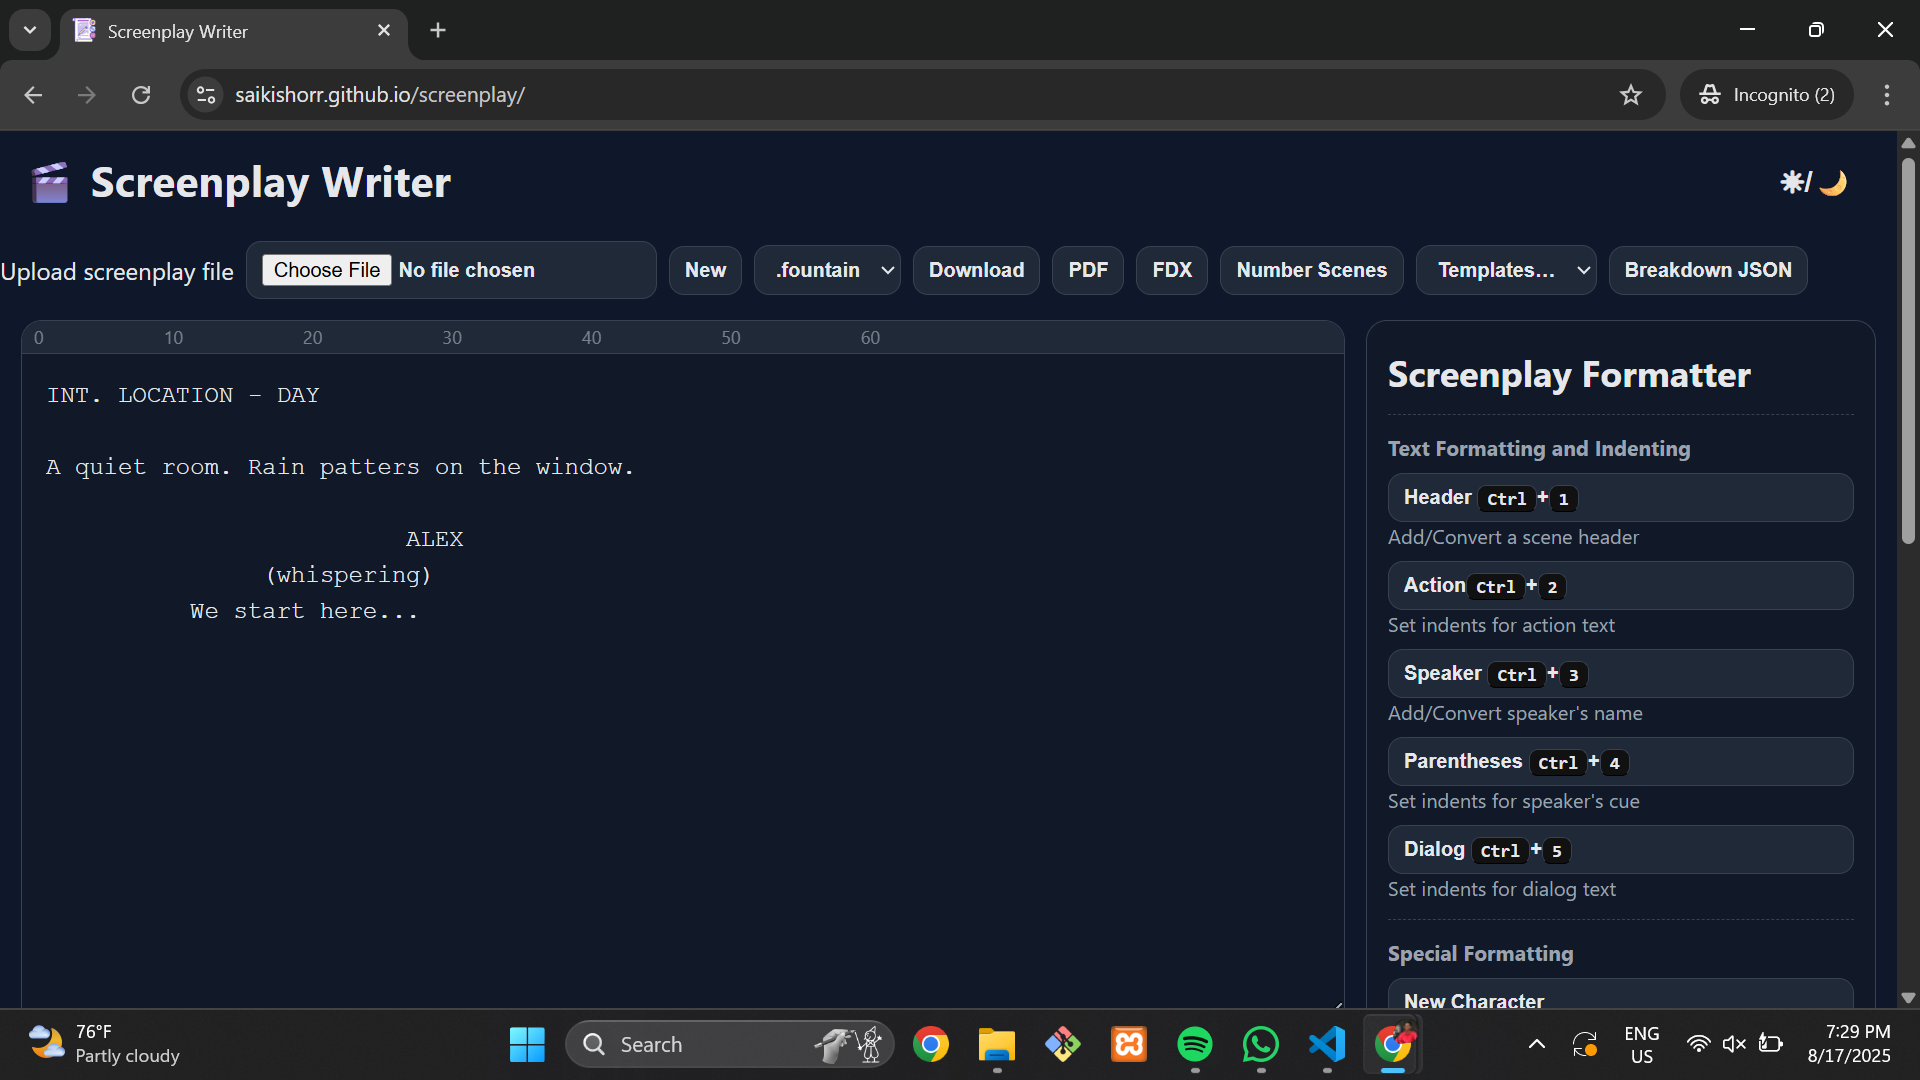Open Visual Studio Code from taskbar

[1327, 1044]
